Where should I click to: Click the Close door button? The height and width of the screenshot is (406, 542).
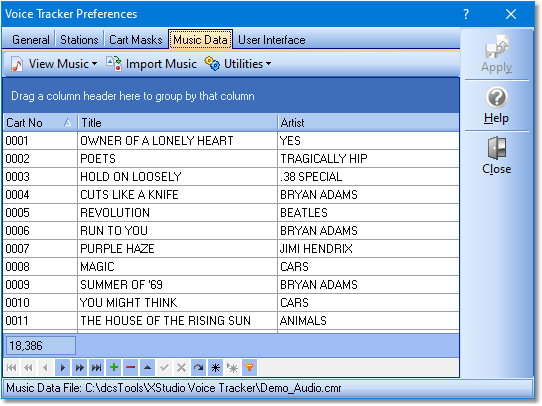click(x=497, y=155)
